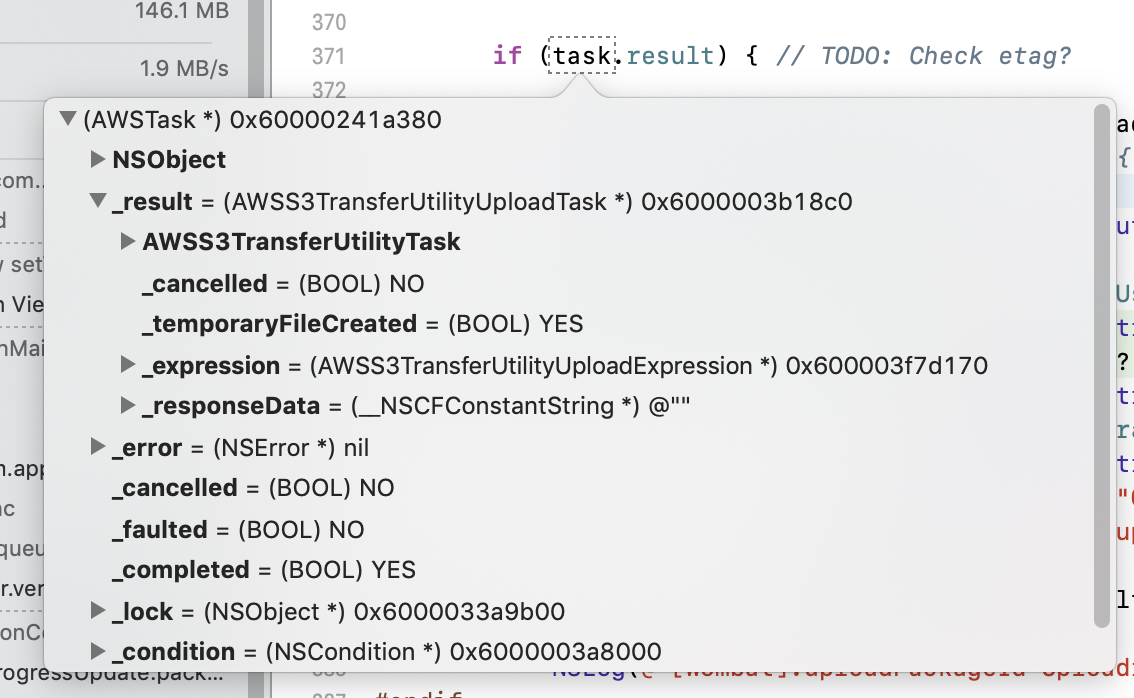The width and height of the screenshot is (1134, 698).
Task: Expand the _expression upload expression node
Action: coord(128,365)
